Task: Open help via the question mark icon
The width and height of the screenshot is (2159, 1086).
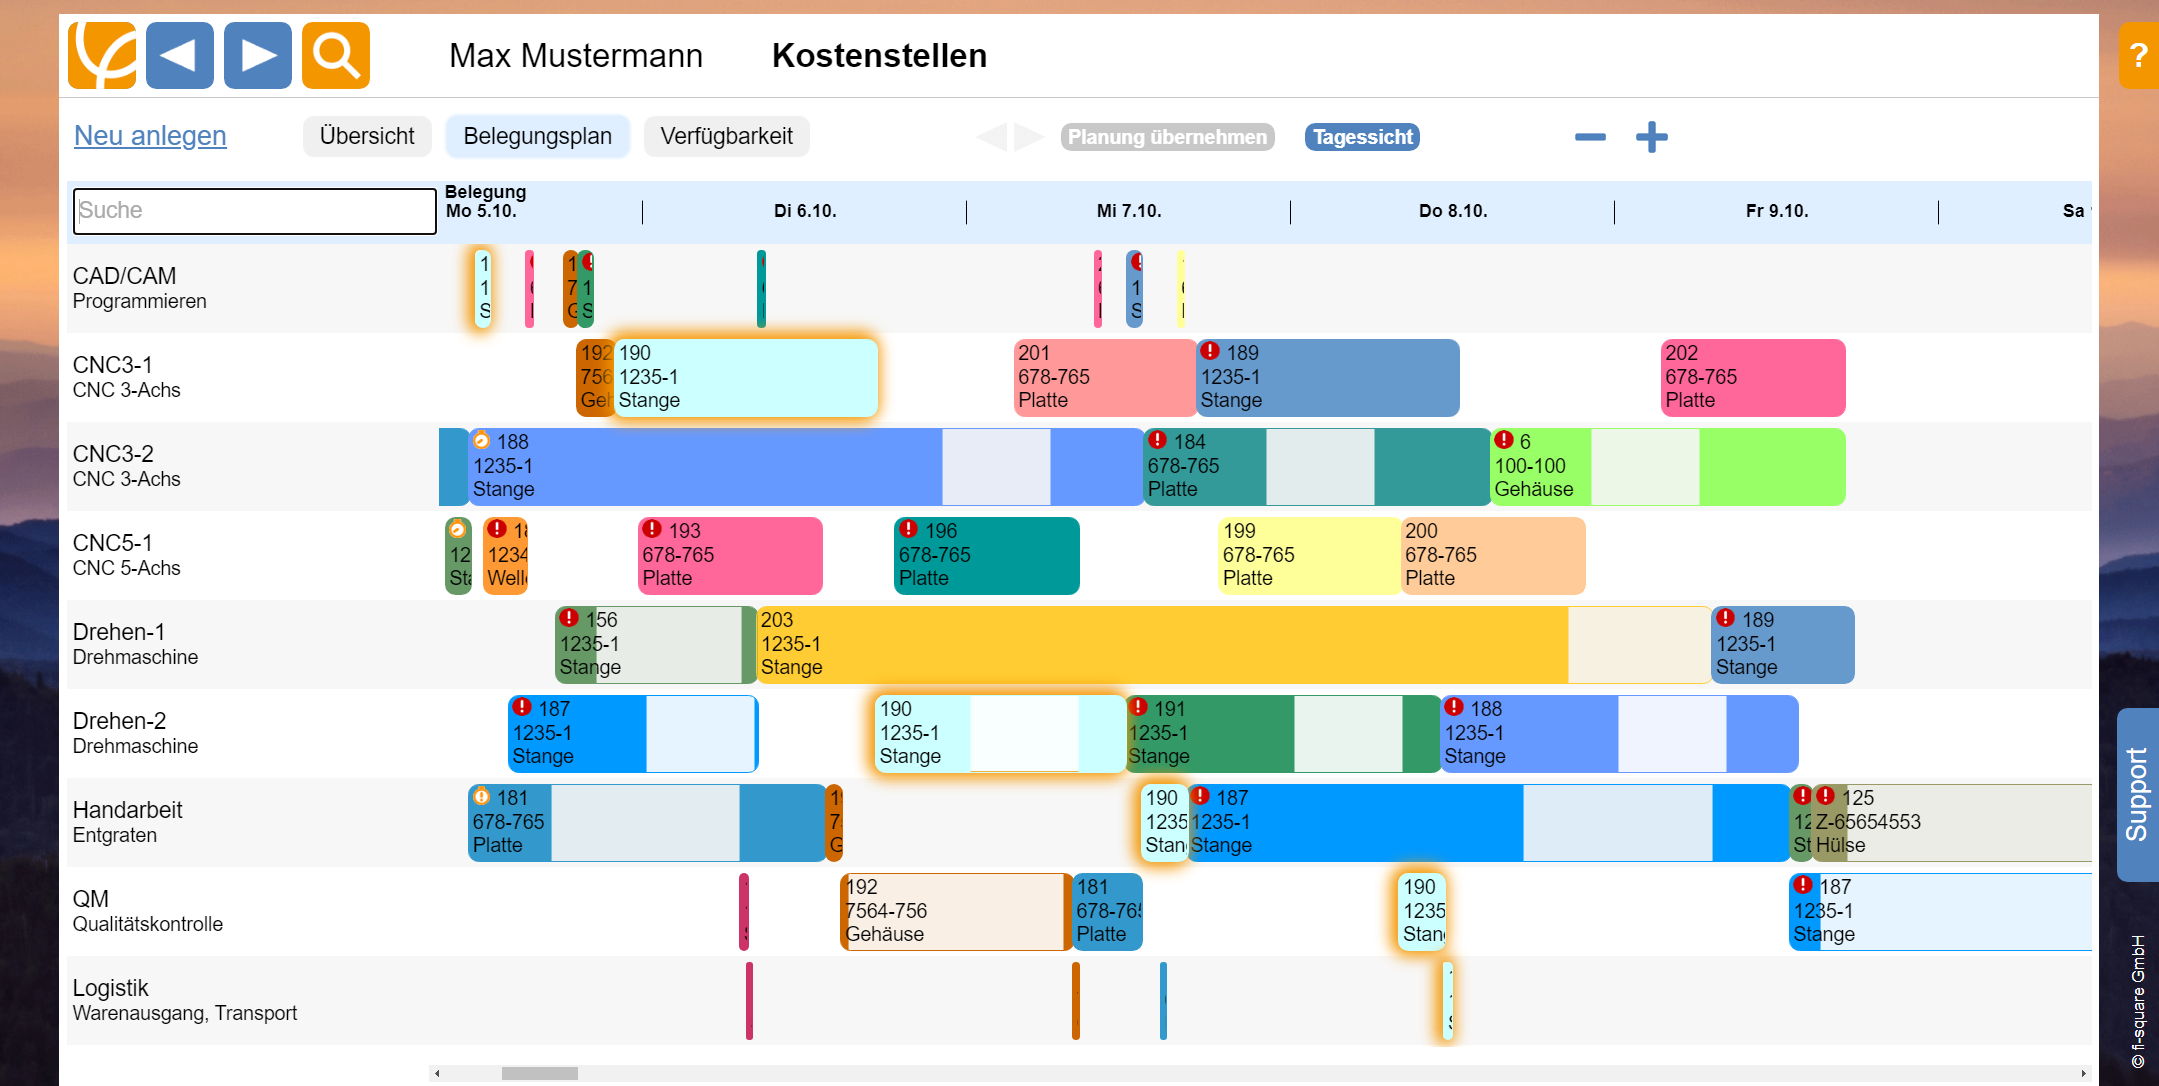Action: [x=2138, y=56]
